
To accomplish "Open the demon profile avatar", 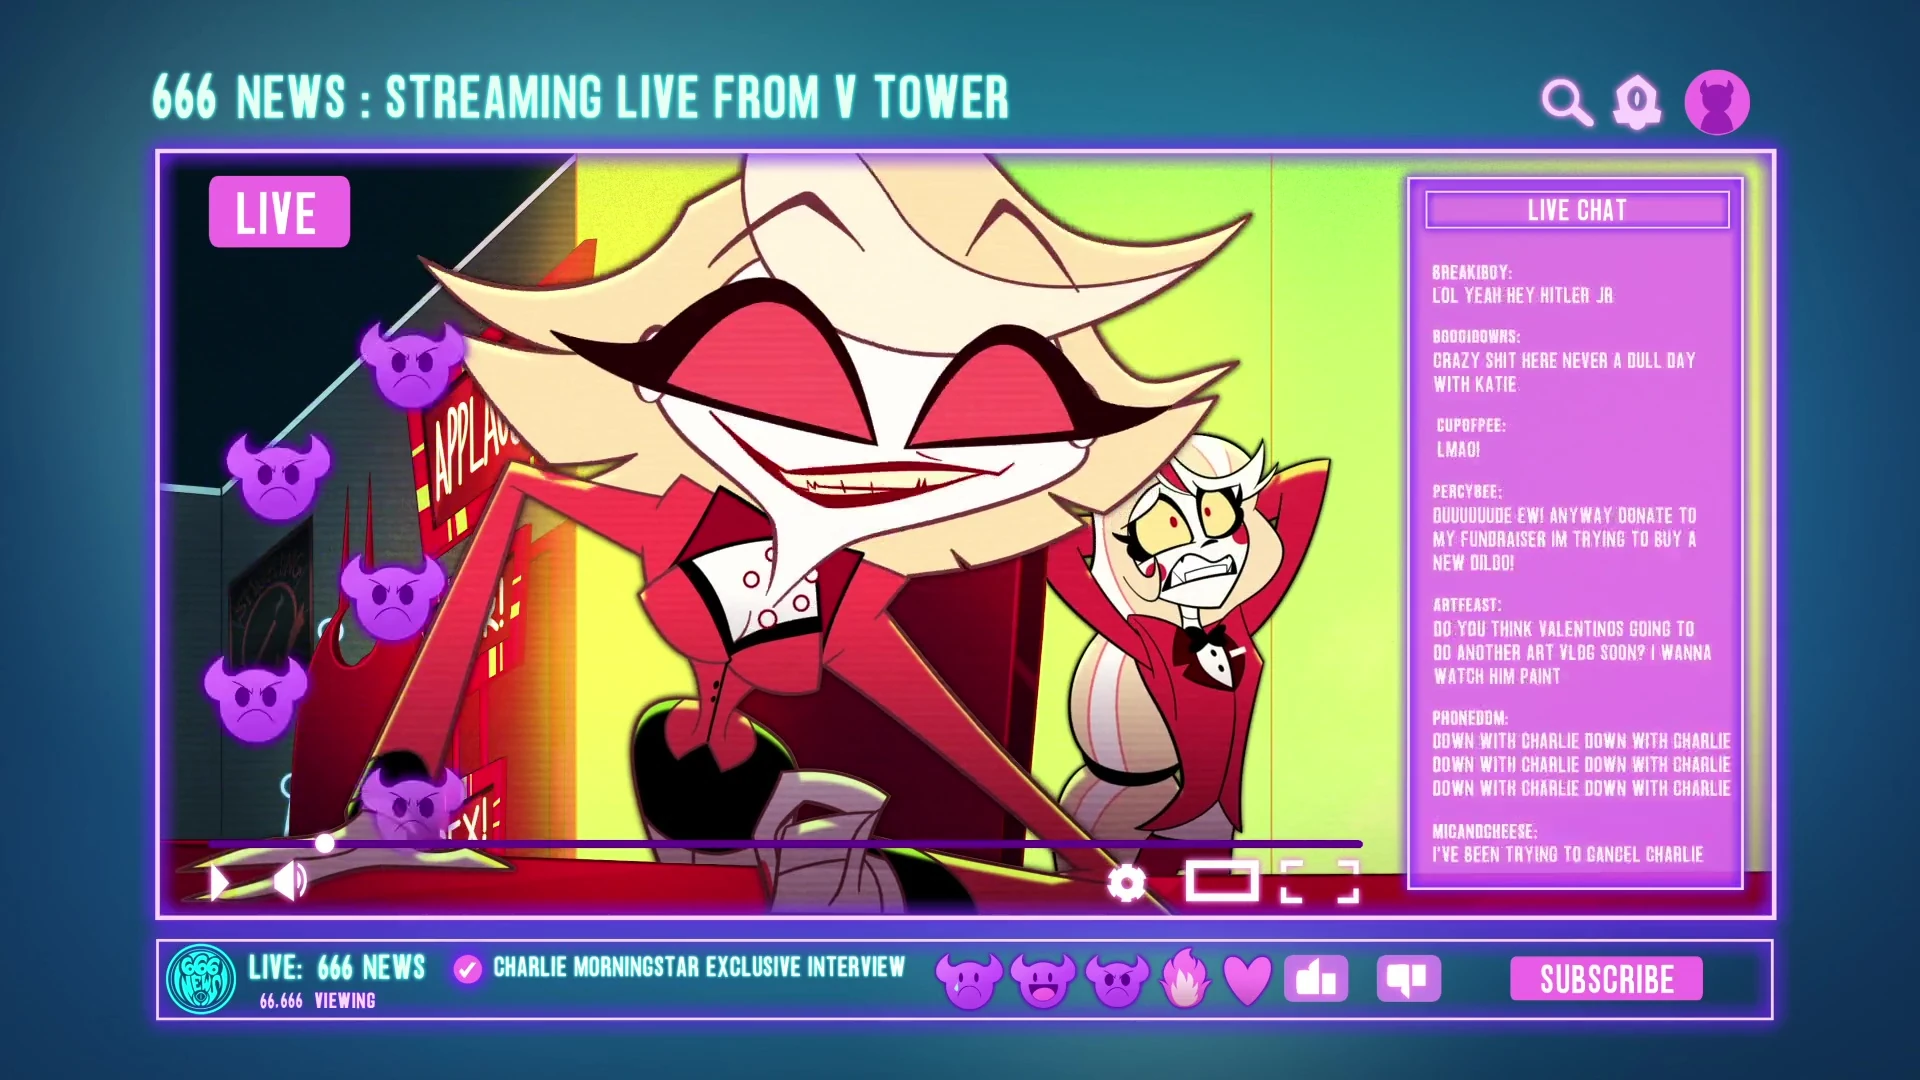I will pos(1716,102).
